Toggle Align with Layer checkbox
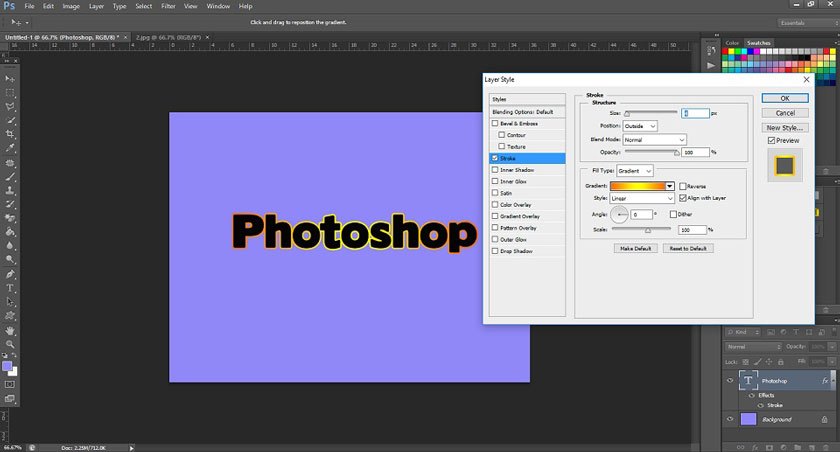This screenshot has width=840, height=452. (682, 198)
